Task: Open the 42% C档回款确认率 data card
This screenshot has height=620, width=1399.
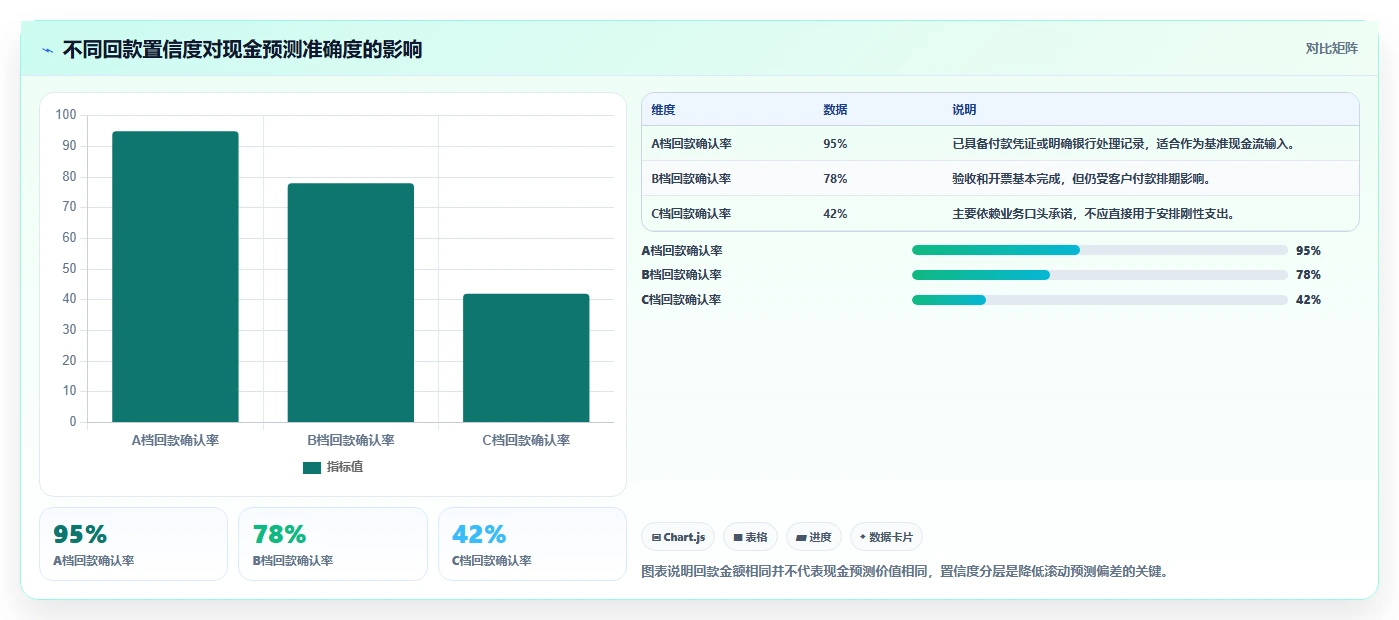Action: click(x=532, y=544)
